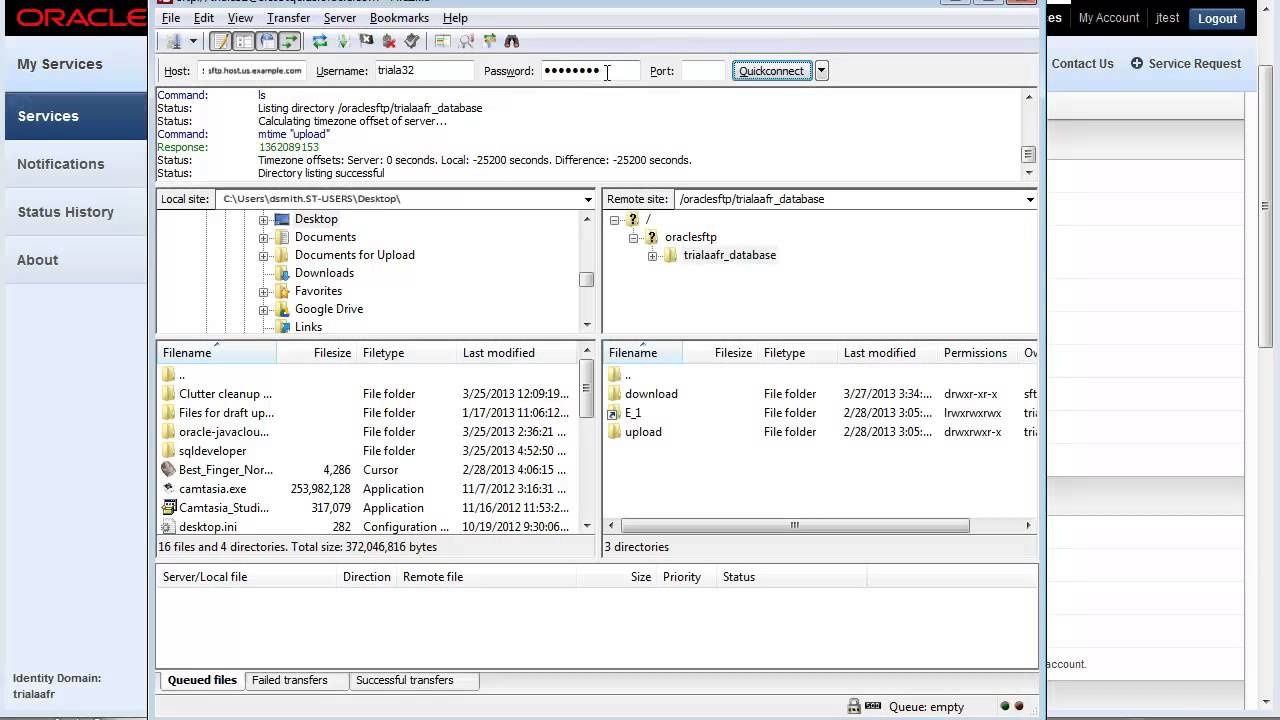Sort remote files by Permissions column
This screenshot has height=720, width=1280.
click(978, 353)
